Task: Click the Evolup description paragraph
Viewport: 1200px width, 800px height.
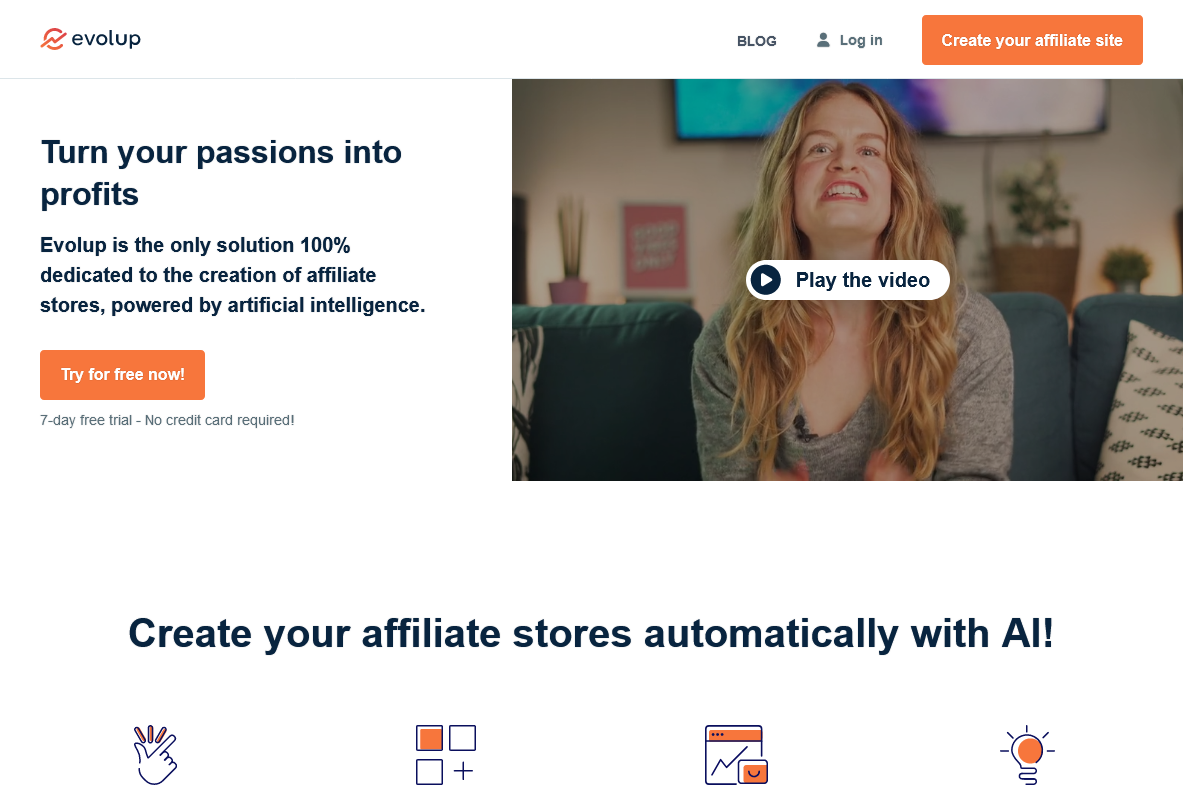Action: pos(233,275)
